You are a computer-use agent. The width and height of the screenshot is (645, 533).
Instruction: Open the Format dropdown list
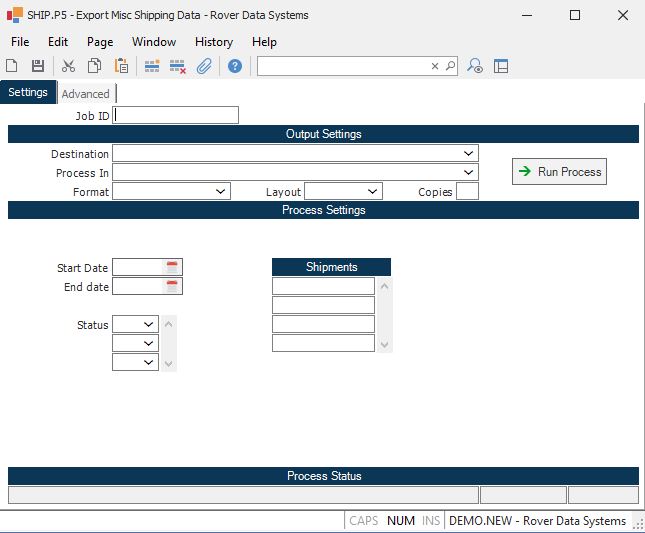click(x=220, y=191)
